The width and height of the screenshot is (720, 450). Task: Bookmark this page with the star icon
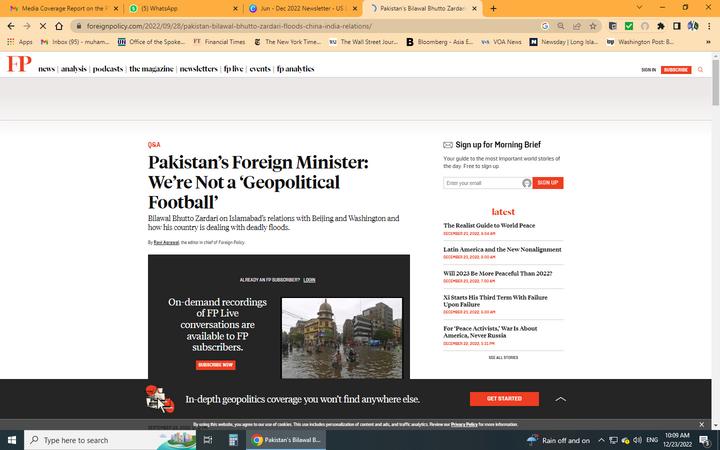click(593, 26)
